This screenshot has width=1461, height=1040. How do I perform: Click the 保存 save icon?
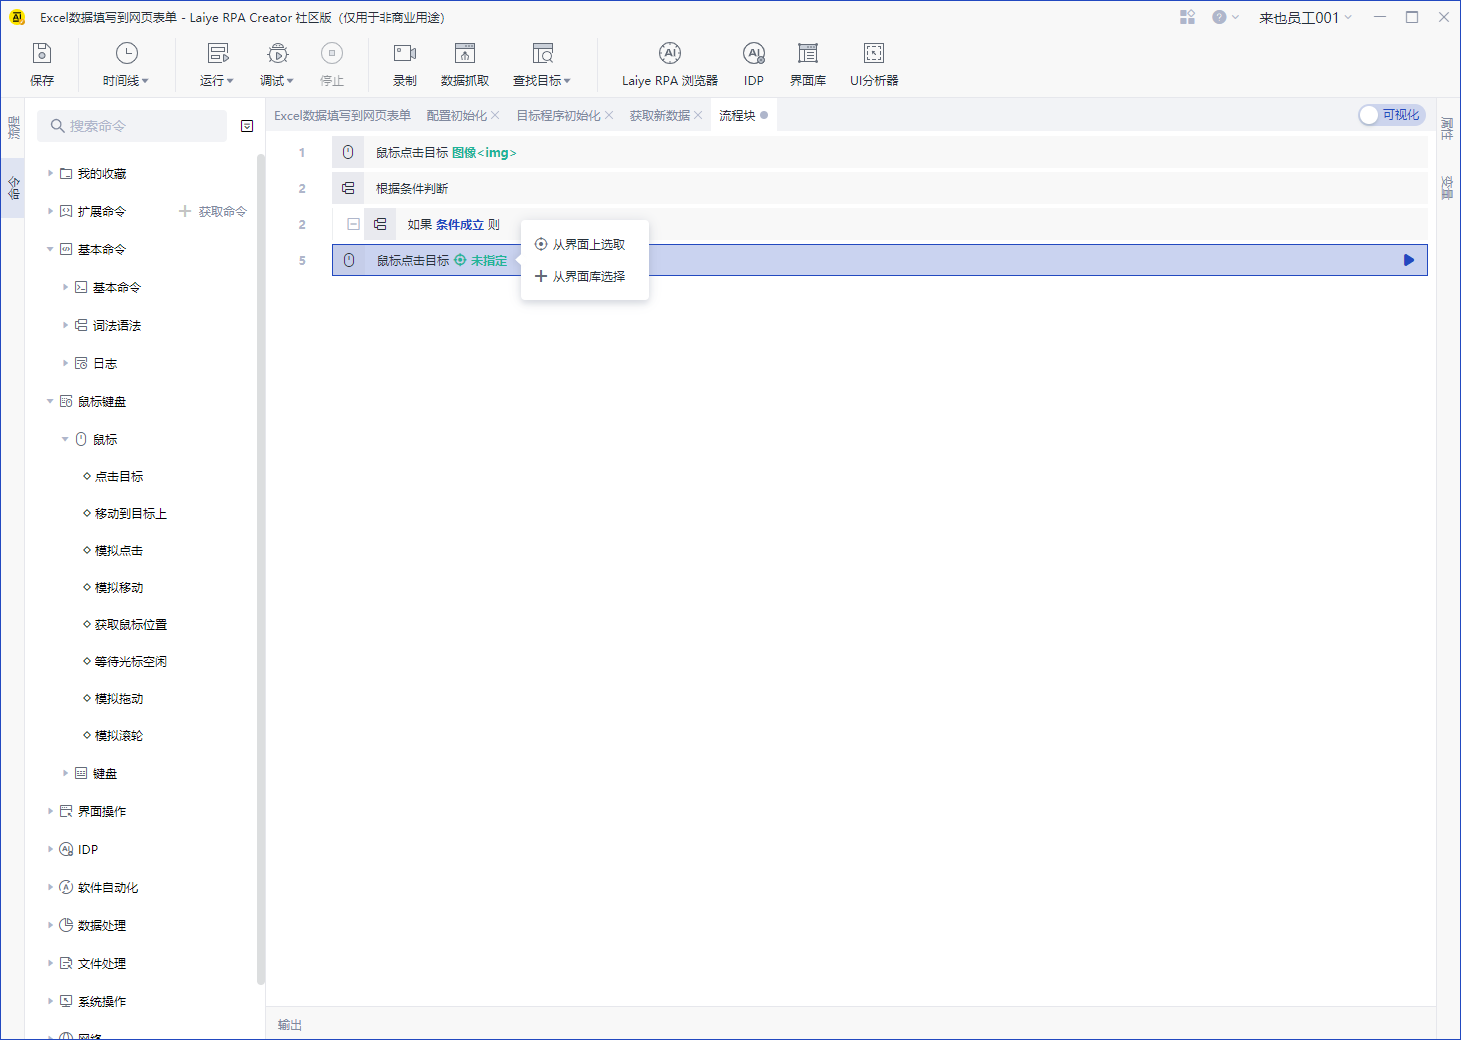pyautogui.click(x=42, y=54)
